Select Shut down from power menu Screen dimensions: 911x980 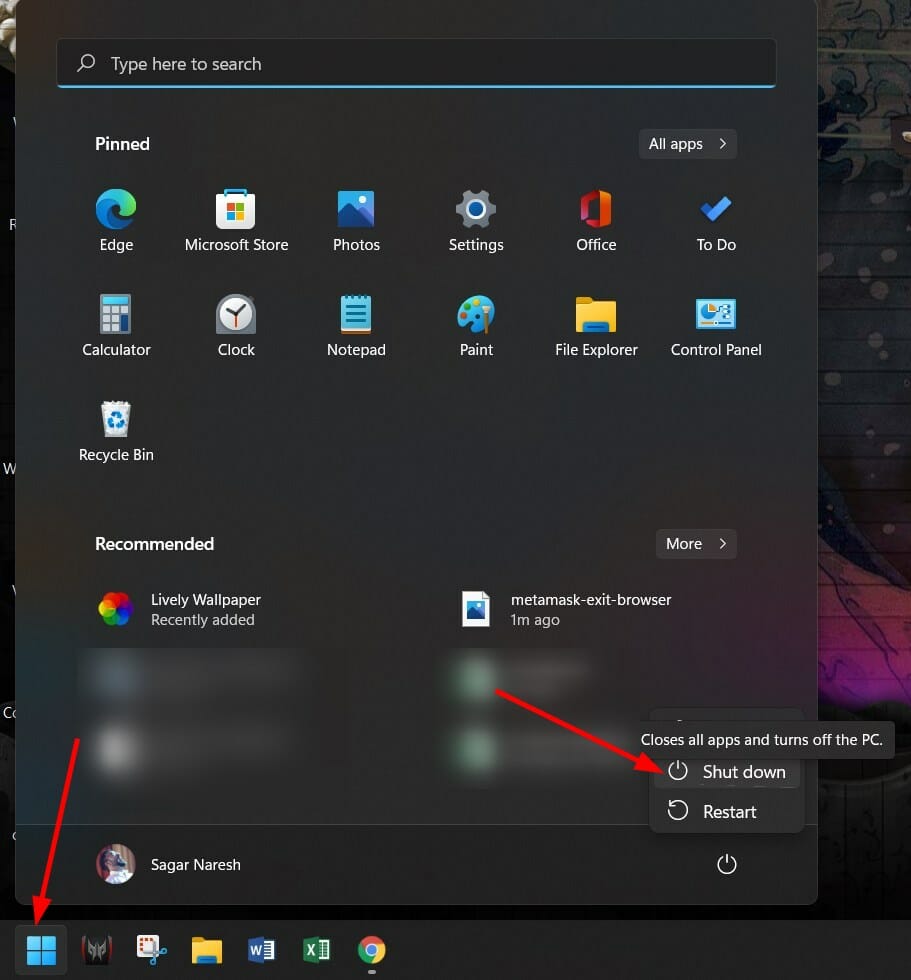[x=726, y=772]
